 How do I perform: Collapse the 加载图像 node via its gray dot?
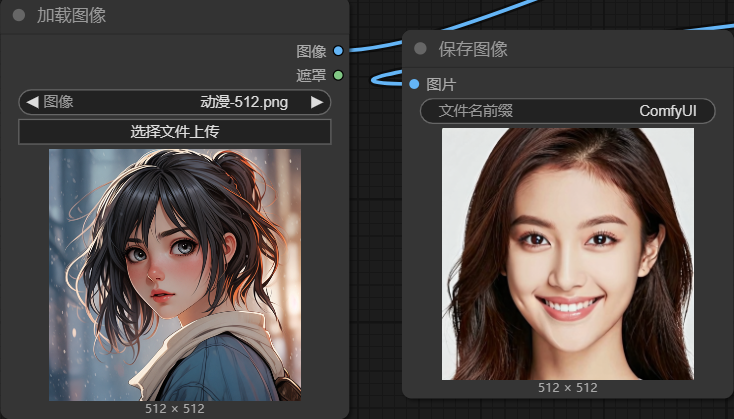click(x=19, y=15)
